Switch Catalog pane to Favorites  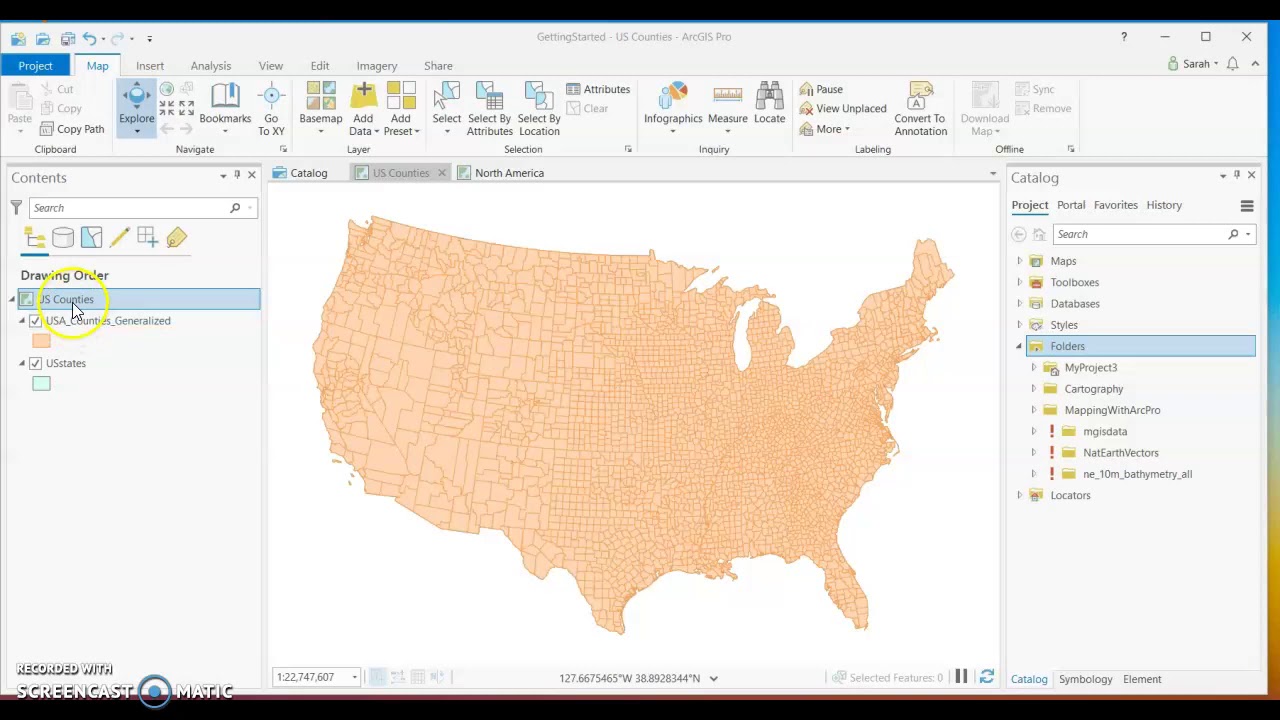1116,205
